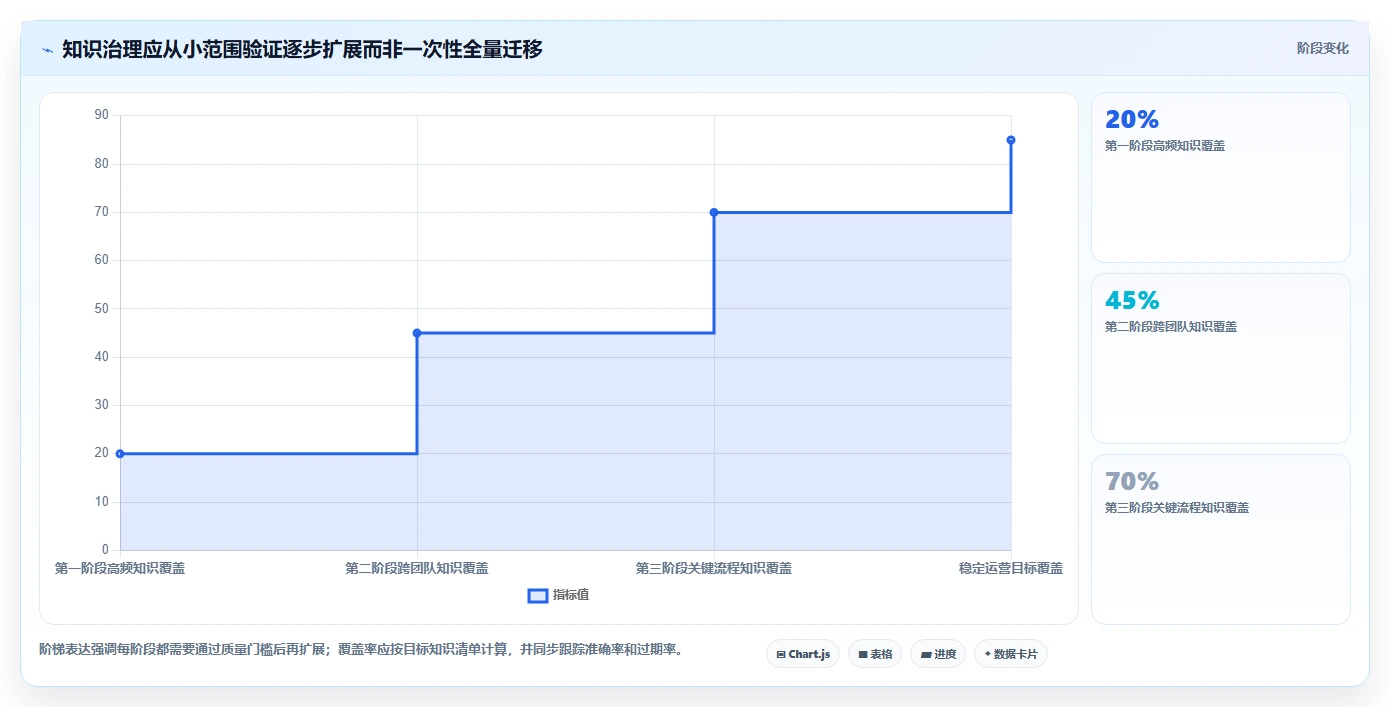The height and width of the screenshot is (707, 1390).
Task: Click the title 知识治理应从小范围验证逐步扩展
Action: click(302, 49)
